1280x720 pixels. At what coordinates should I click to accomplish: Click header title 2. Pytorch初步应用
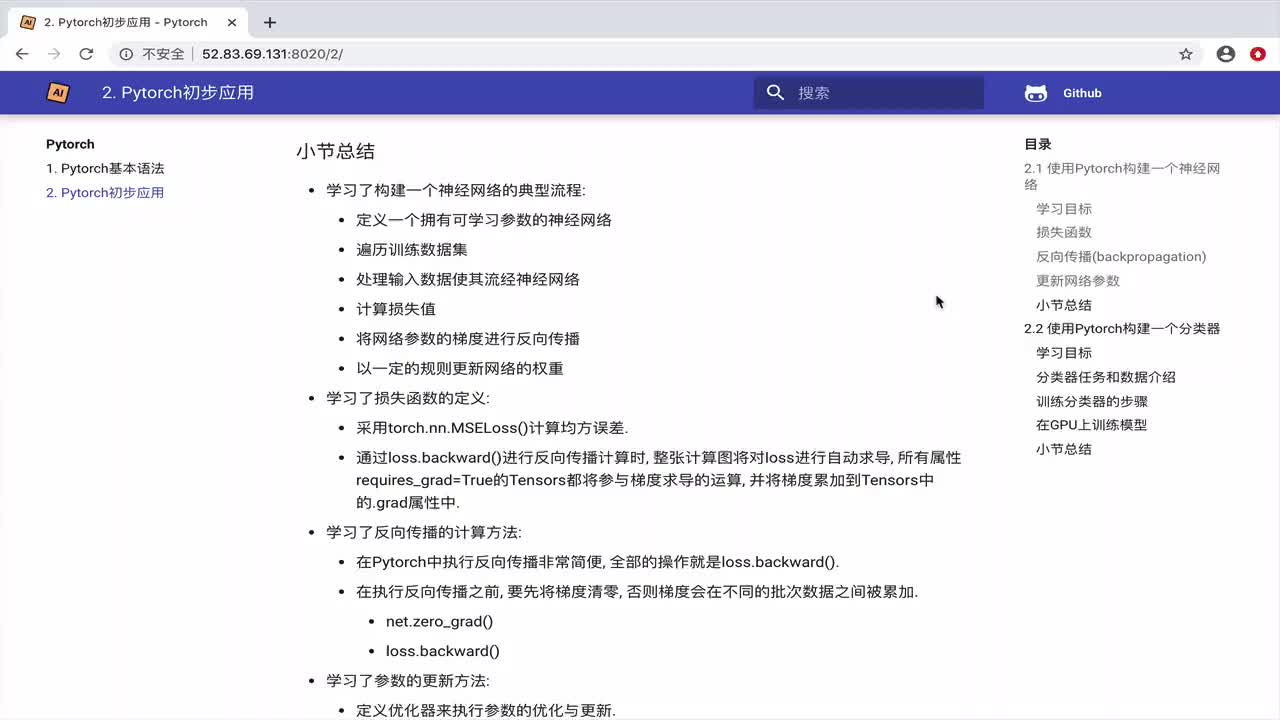click(x=178, y=93)
